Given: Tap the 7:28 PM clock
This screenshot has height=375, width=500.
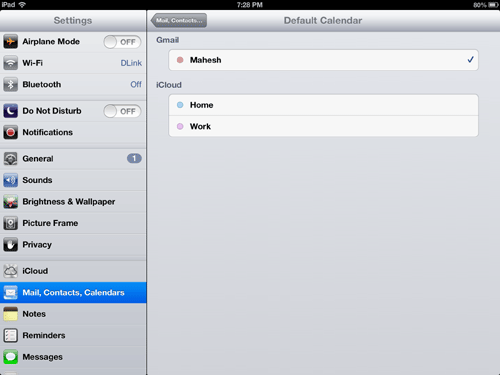Looking at the screenshot, I should click(x=250, y=5).
